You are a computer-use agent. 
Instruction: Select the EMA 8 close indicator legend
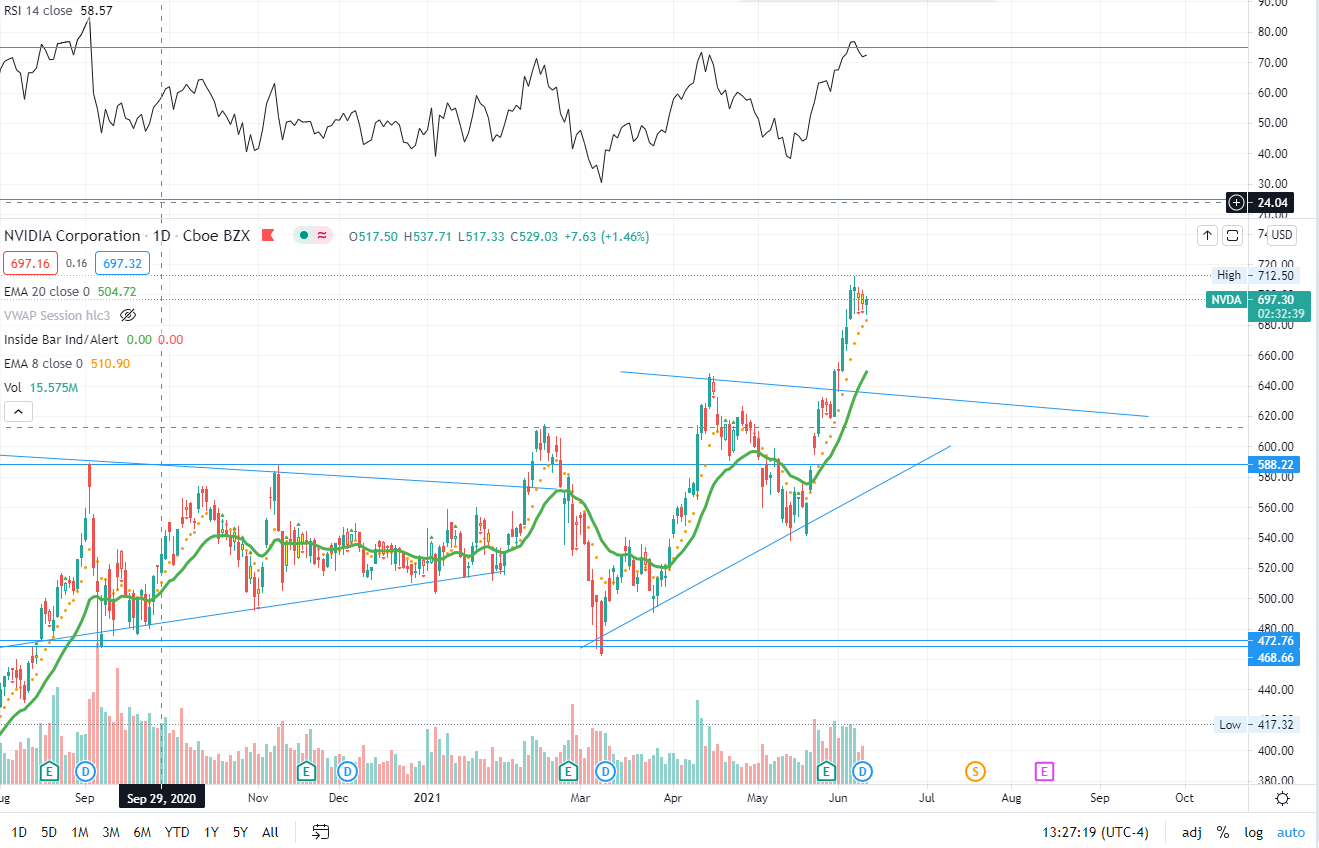click(66, 363)
